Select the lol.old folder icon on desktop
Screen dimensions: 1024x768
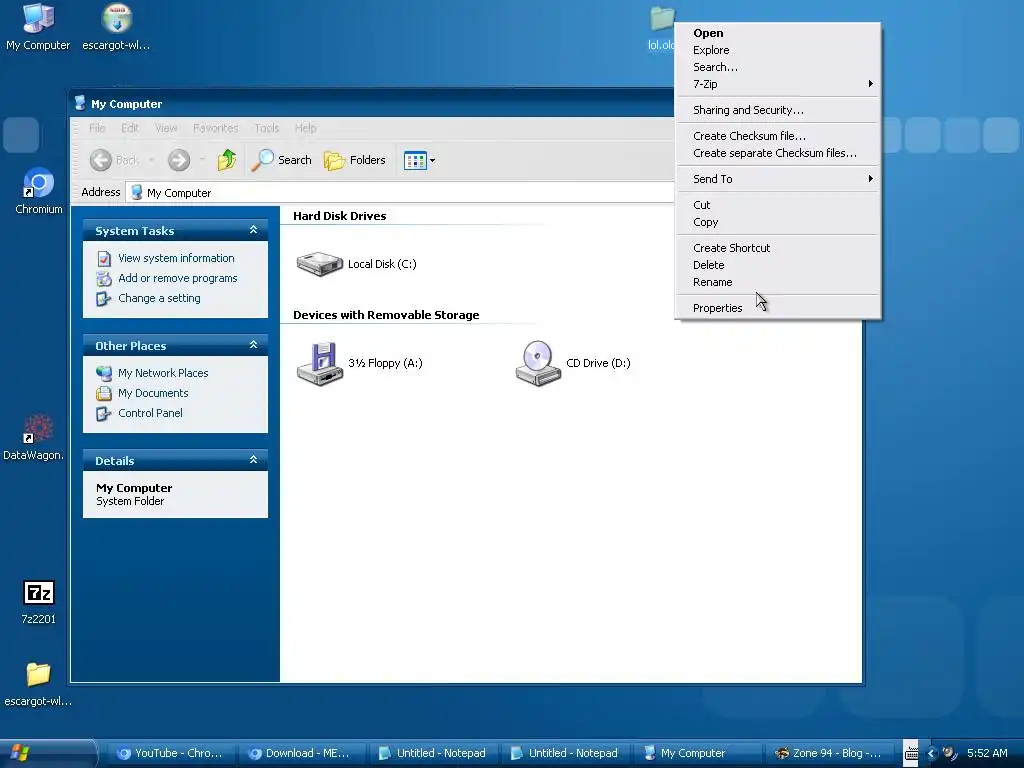[661, 26]
